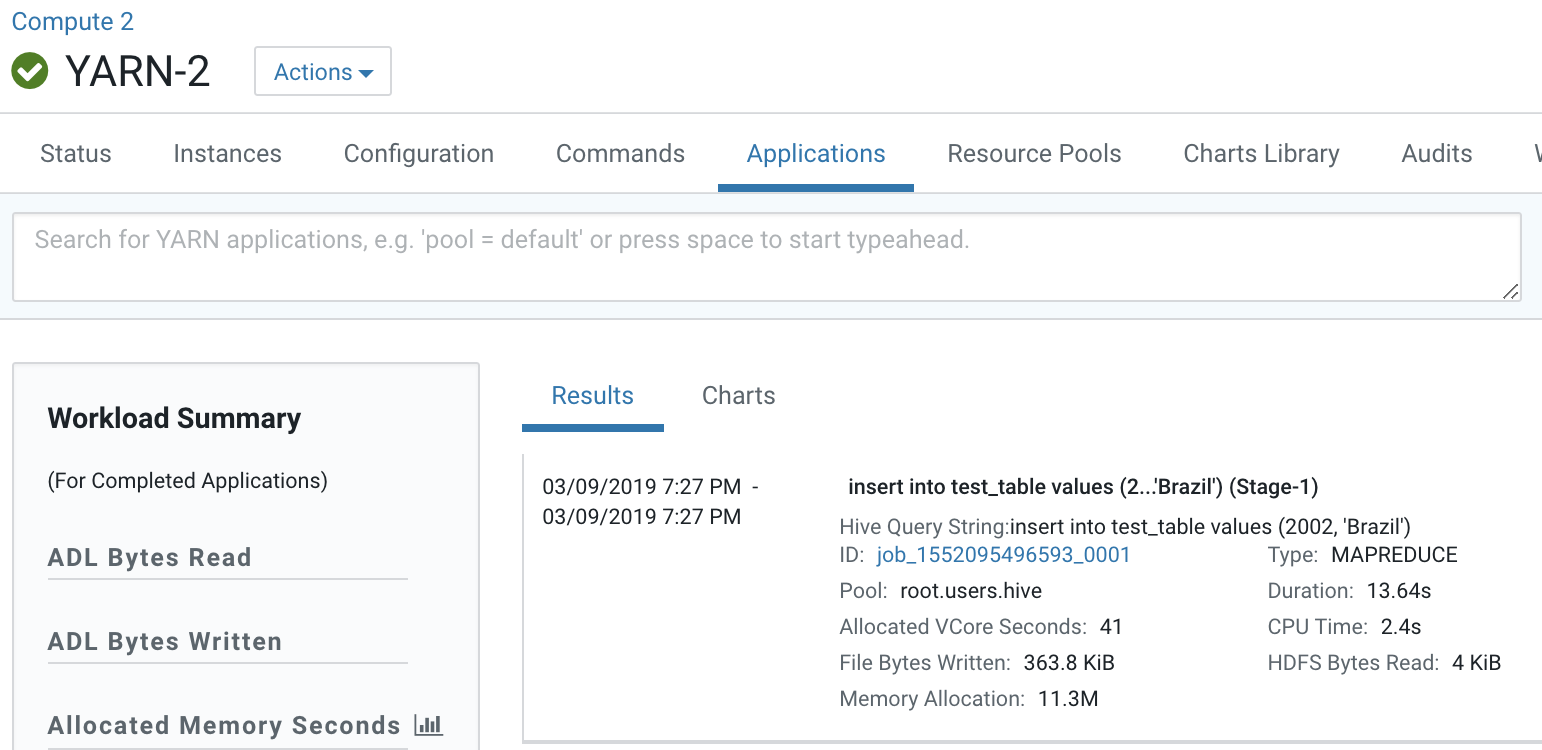Screen dimensions: 1542x750
Task: Select the Configuration tab
Action: point(418,153)
